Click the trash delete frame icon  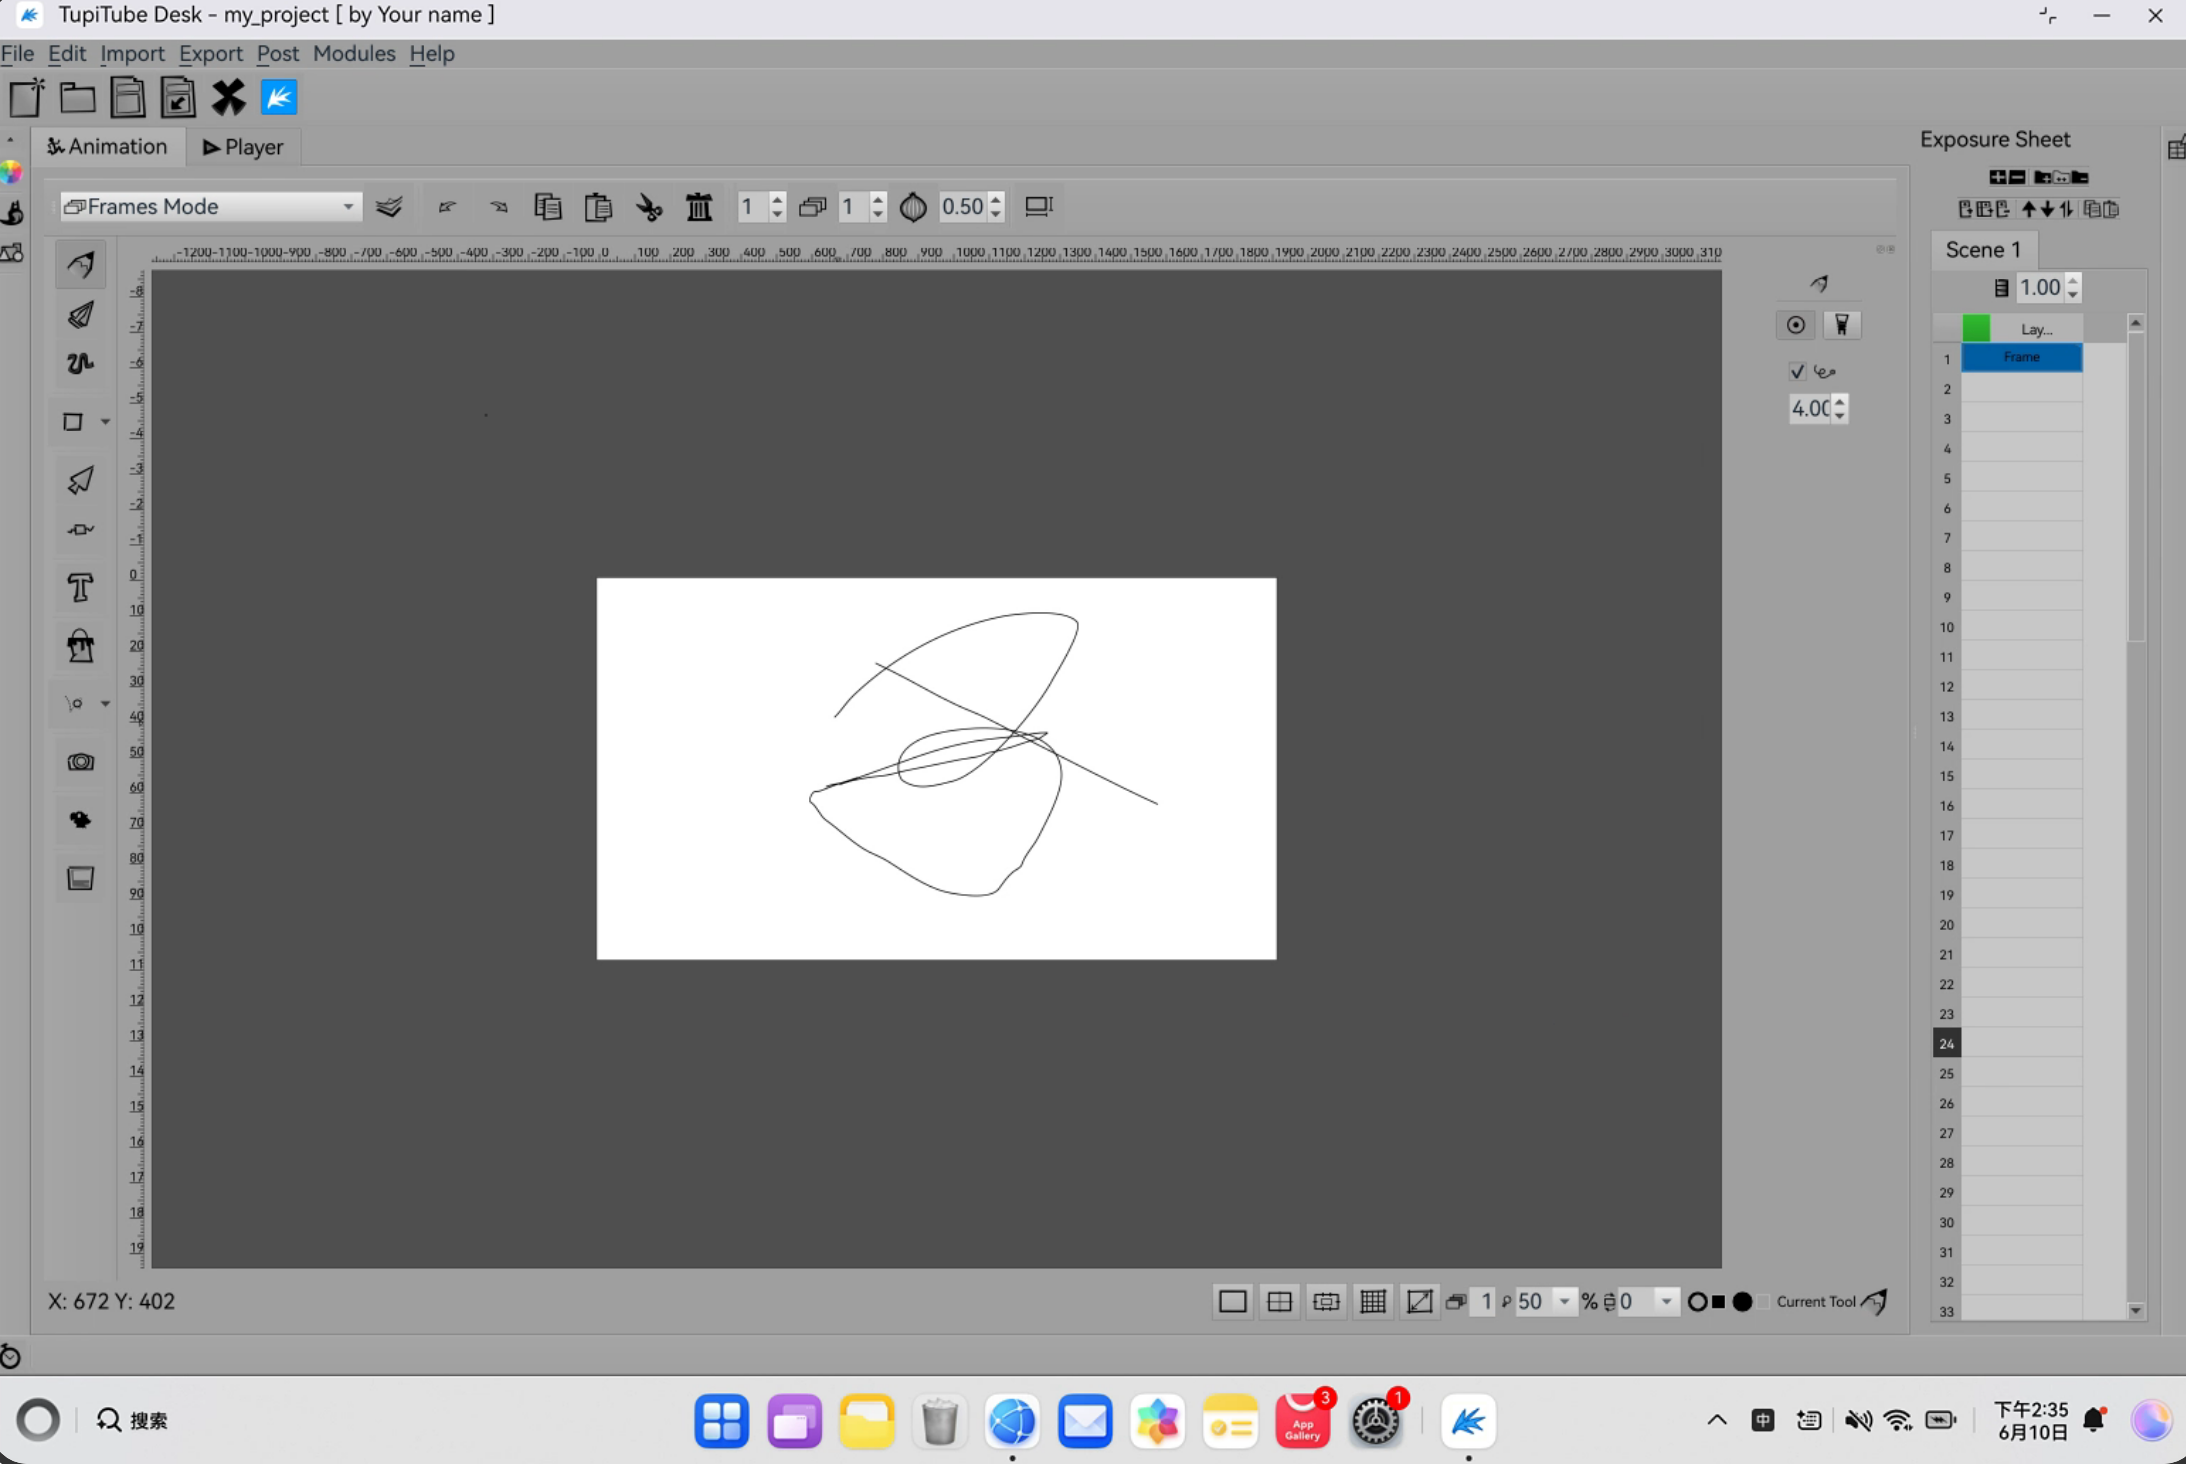(x=699, y=207)
